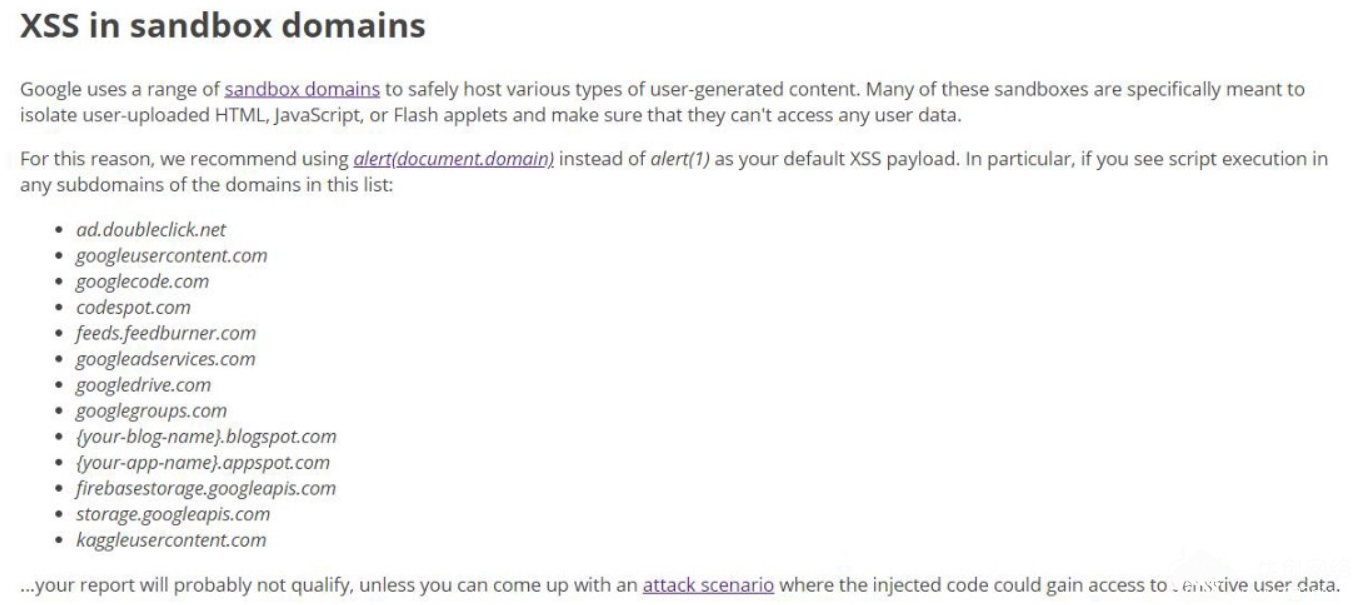Click the first paragraph about Google sandboxes
The height and width of the screenshot is (605, 1370).
[x=662, y=101]
